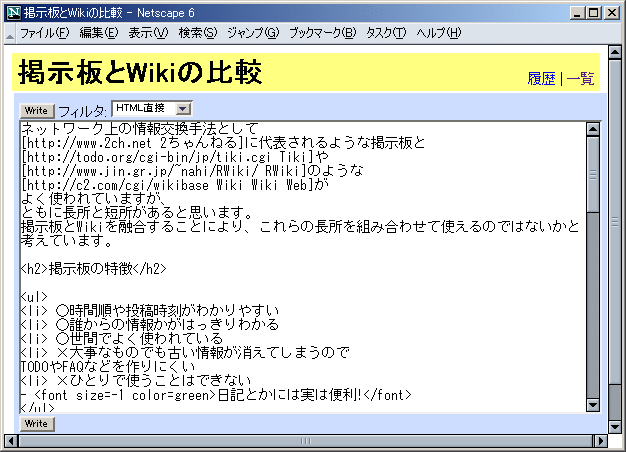The width and height of the screenshot is (626, 452).
Task: Click the textarea vertical scrollbar thumb
Action: [x=593, y=174]
